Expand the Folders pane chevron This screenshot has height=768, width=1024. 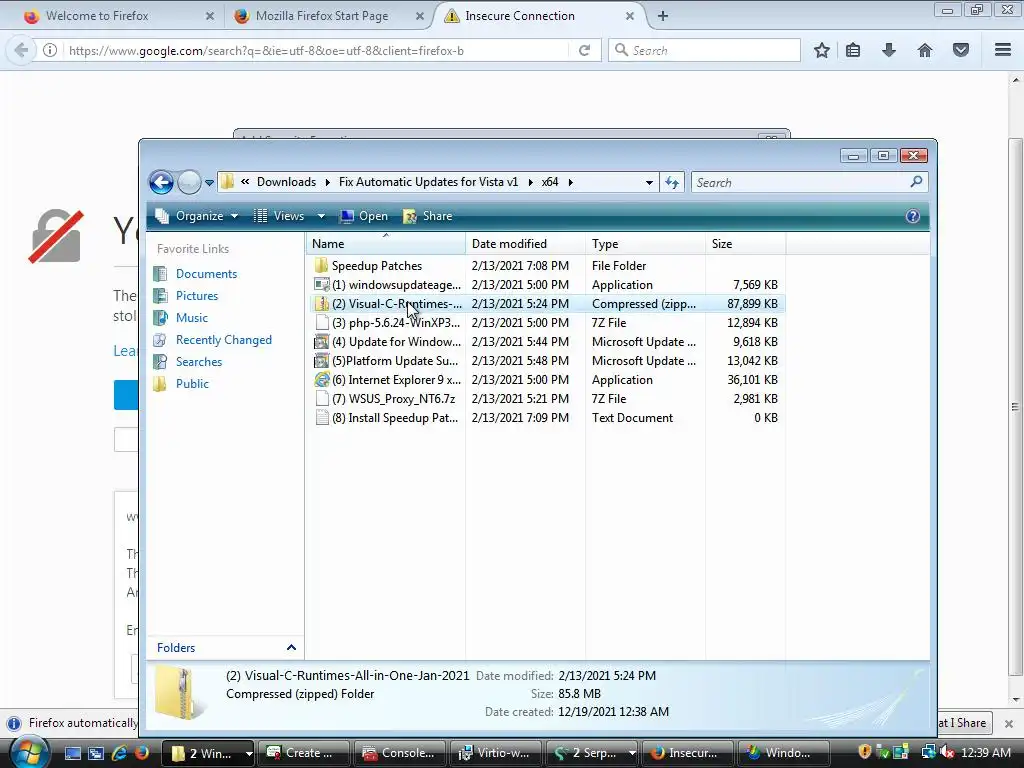[291, 648]
